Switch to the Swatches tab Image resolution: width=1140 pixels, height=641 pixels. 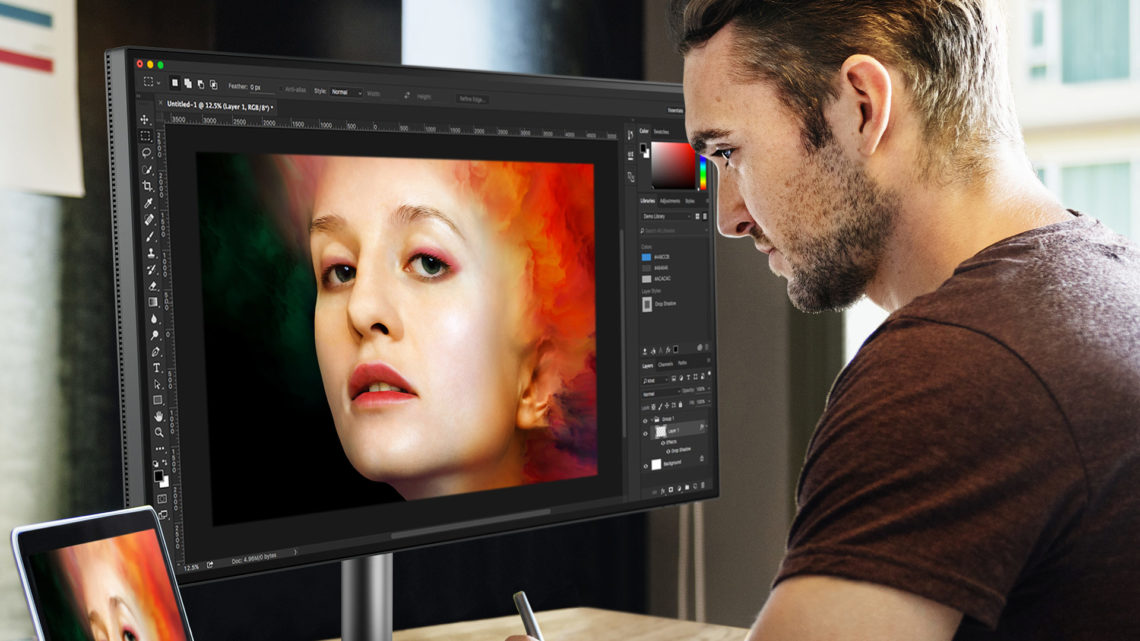662,132
